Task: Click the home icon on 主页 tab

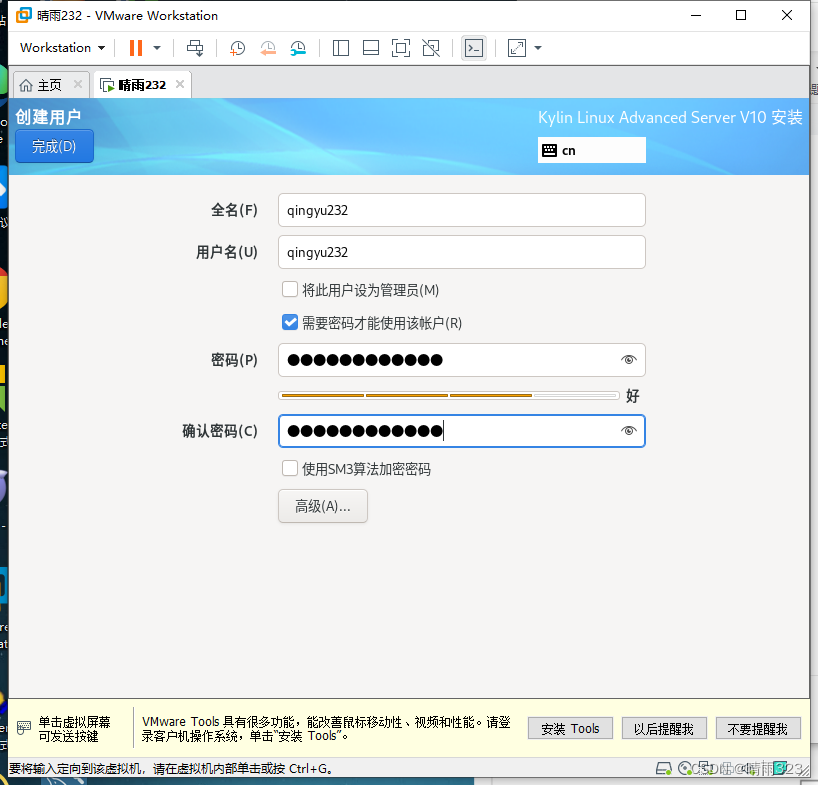Action: point(26,85)
